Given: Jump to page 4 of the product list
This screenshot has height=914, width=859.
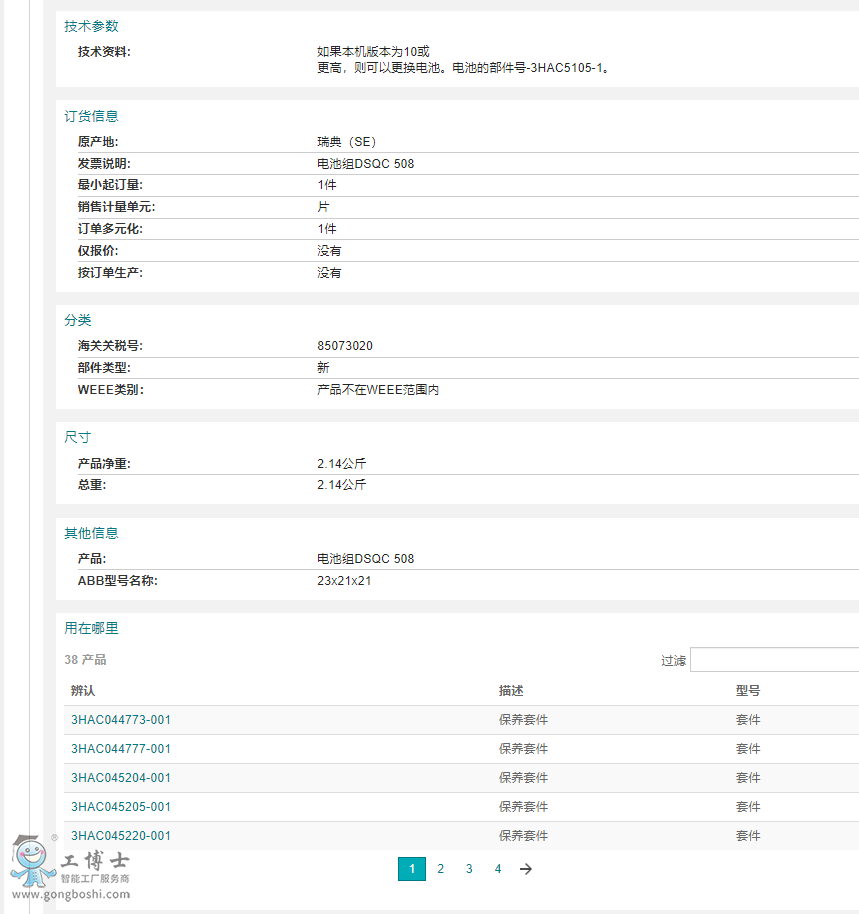Looking at the screenshot, I should tap(498, 869).
